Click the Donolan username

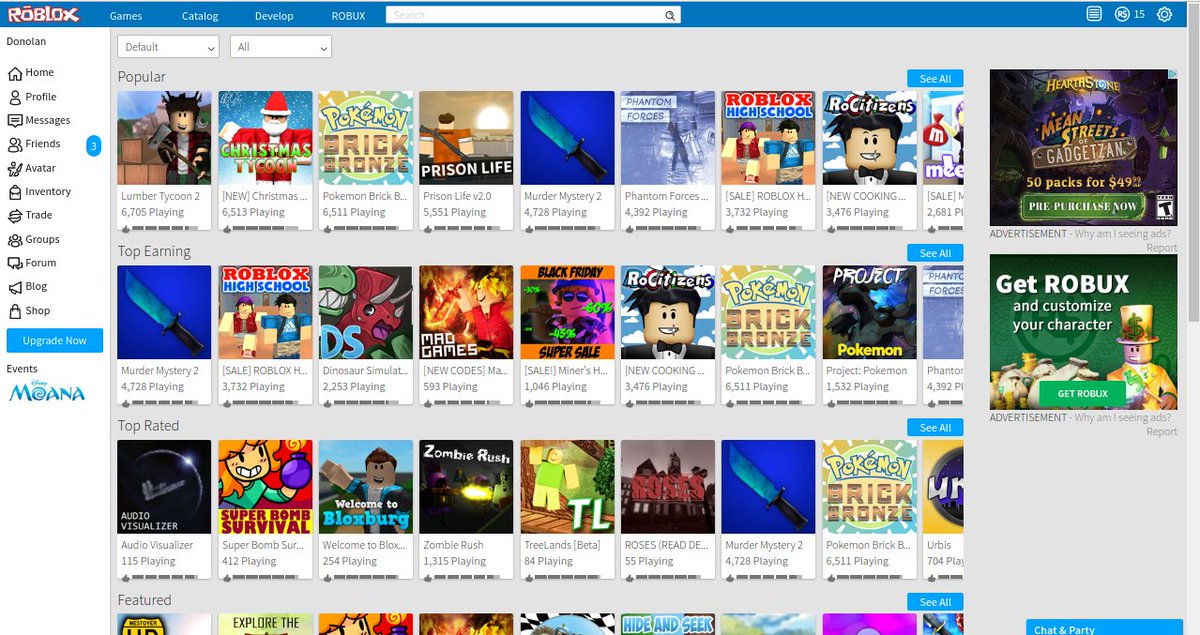coord(26,42)
